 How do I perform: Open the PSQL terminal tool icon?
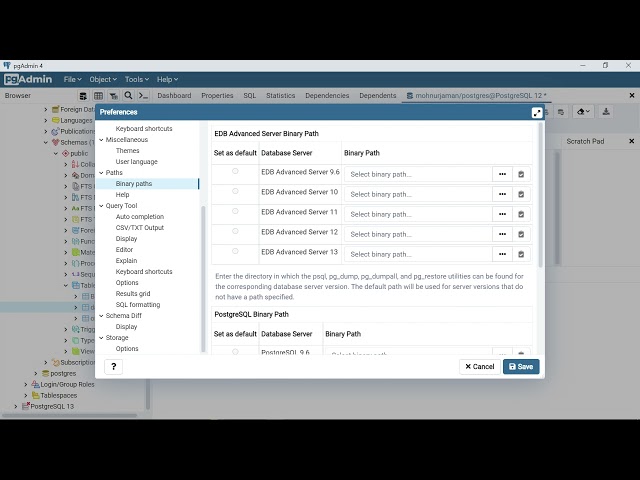[x=143, y=96]
